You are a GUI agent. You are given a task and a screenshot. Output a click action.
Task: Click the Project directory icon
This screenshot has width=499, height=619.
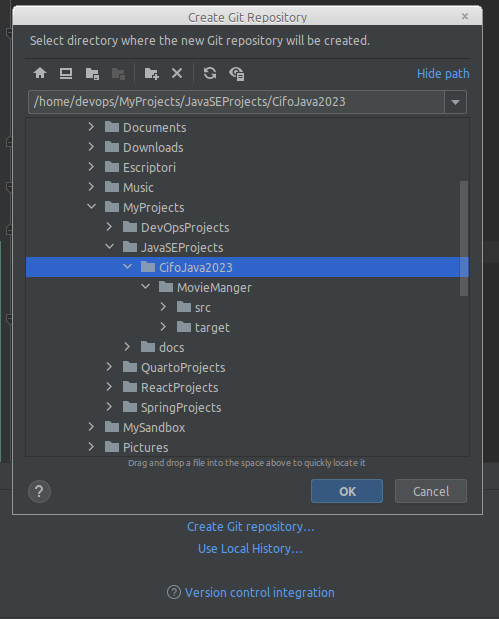[x=92, y=73]
